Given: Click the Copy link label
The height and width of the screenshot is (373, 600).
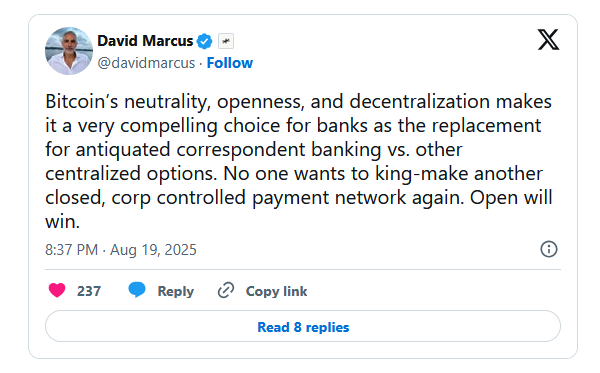Looking at the screenshot, I should pos(276,291).
